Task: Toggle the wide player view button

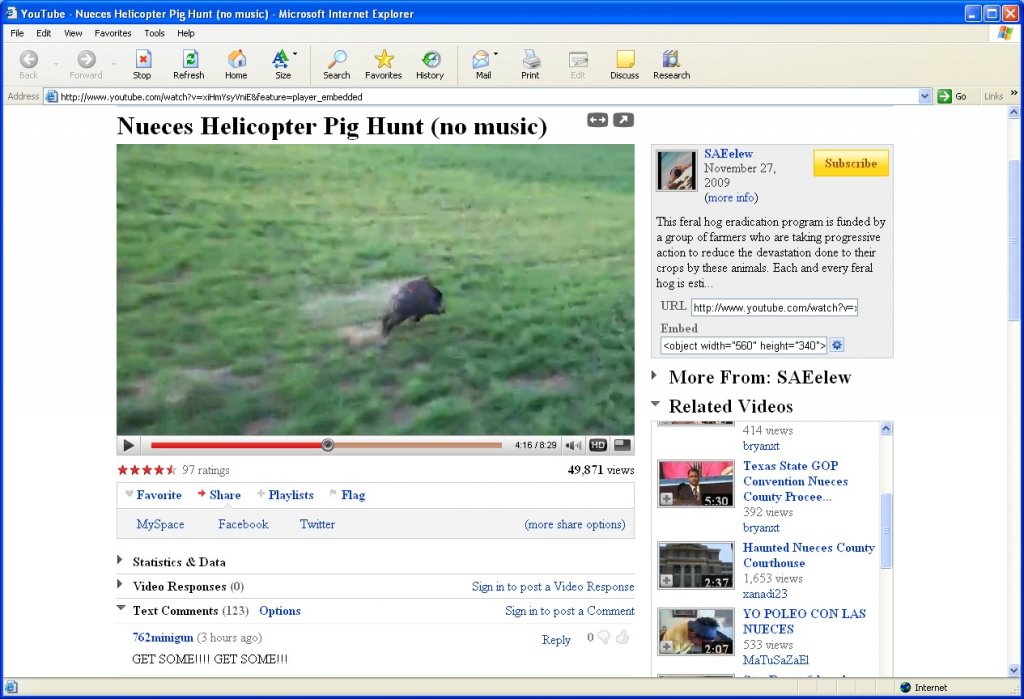Action: pos(597,120)
